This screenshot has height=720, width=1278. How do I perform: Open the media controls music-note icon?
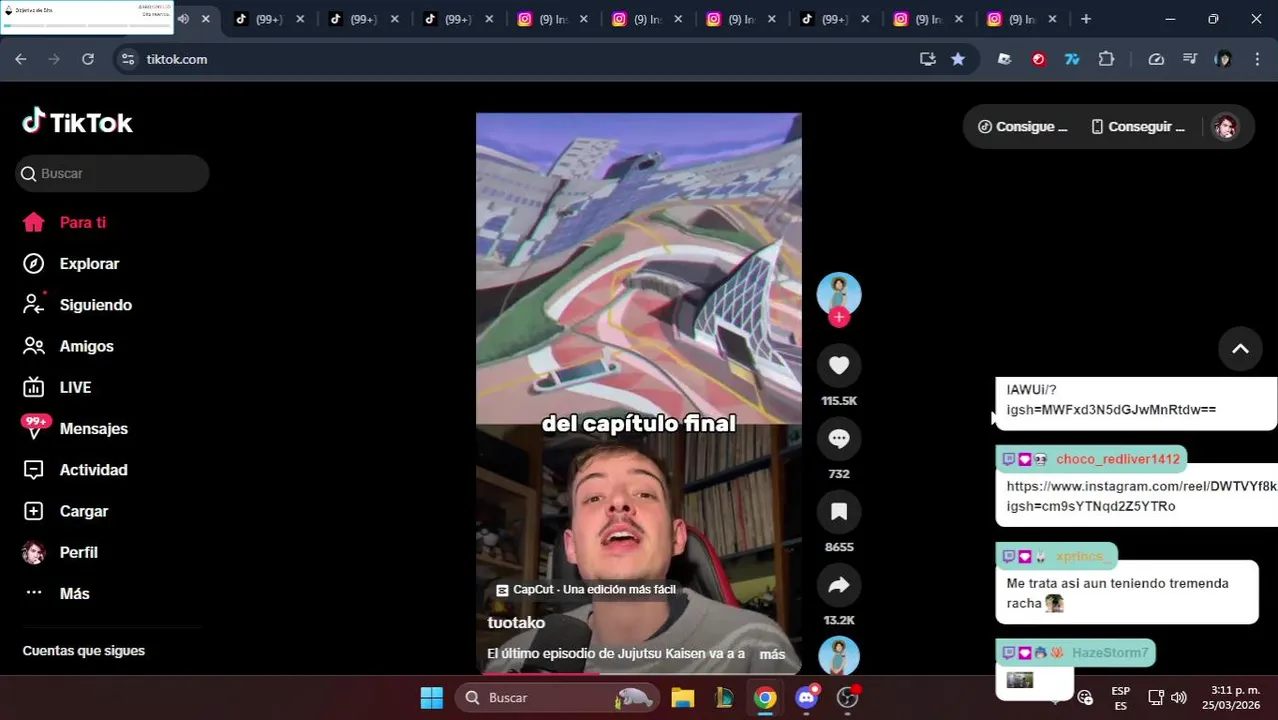[1190, 59]
